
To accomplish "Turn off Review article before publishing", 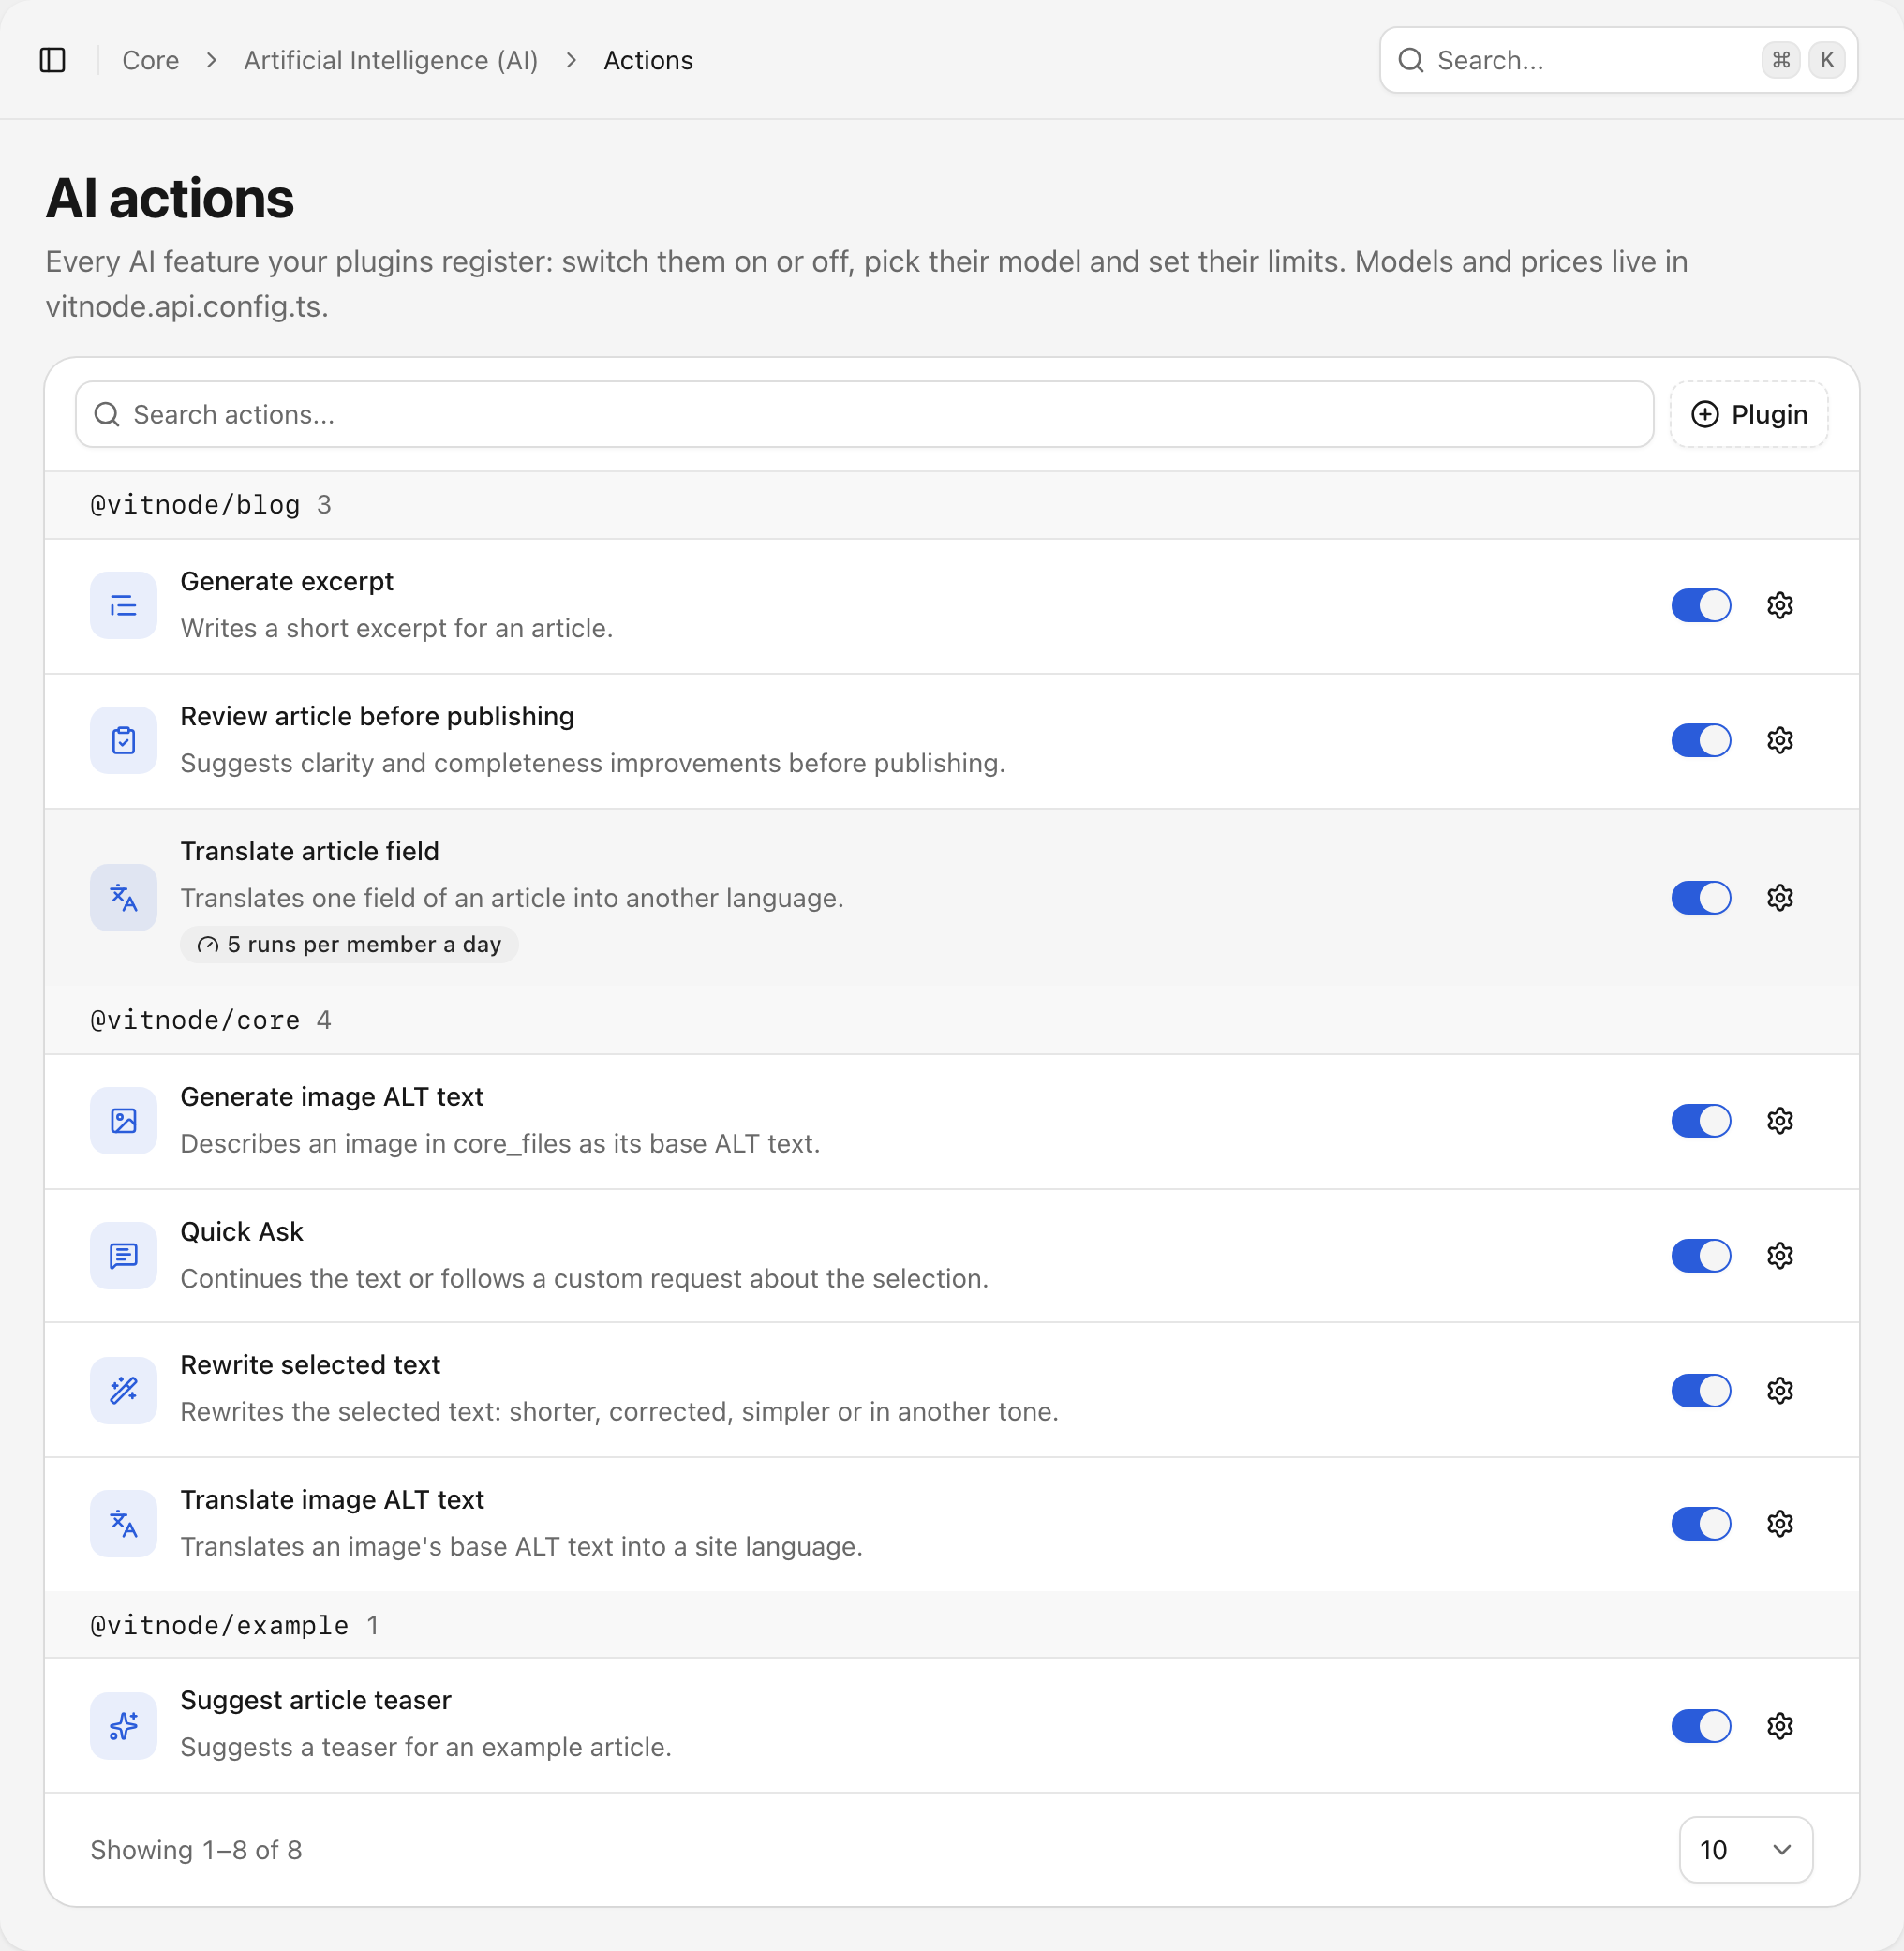I will (x=1701, y=740).
